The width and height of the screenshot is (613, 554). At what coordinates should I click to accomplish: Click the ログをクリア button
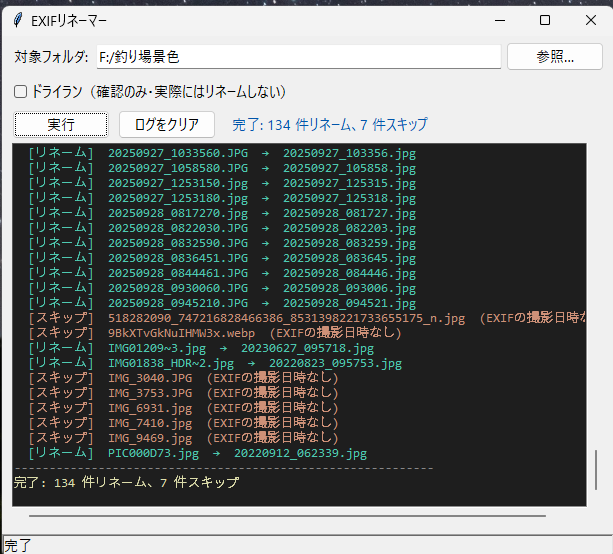coord(167,125)
